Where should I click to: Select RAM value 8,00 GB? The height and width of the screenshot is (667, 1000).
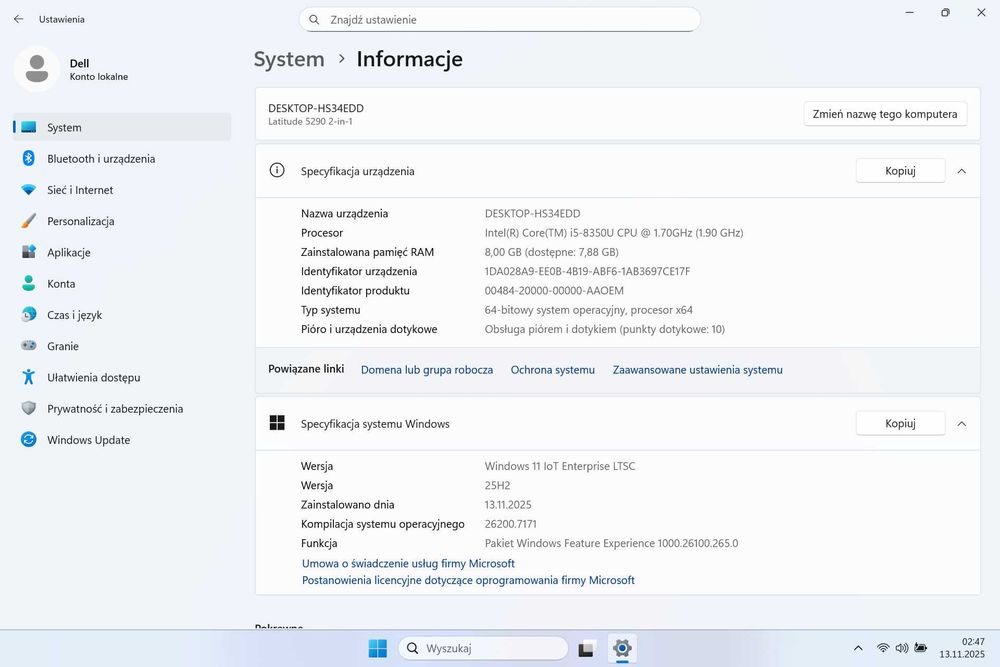(x=551, y=252)
